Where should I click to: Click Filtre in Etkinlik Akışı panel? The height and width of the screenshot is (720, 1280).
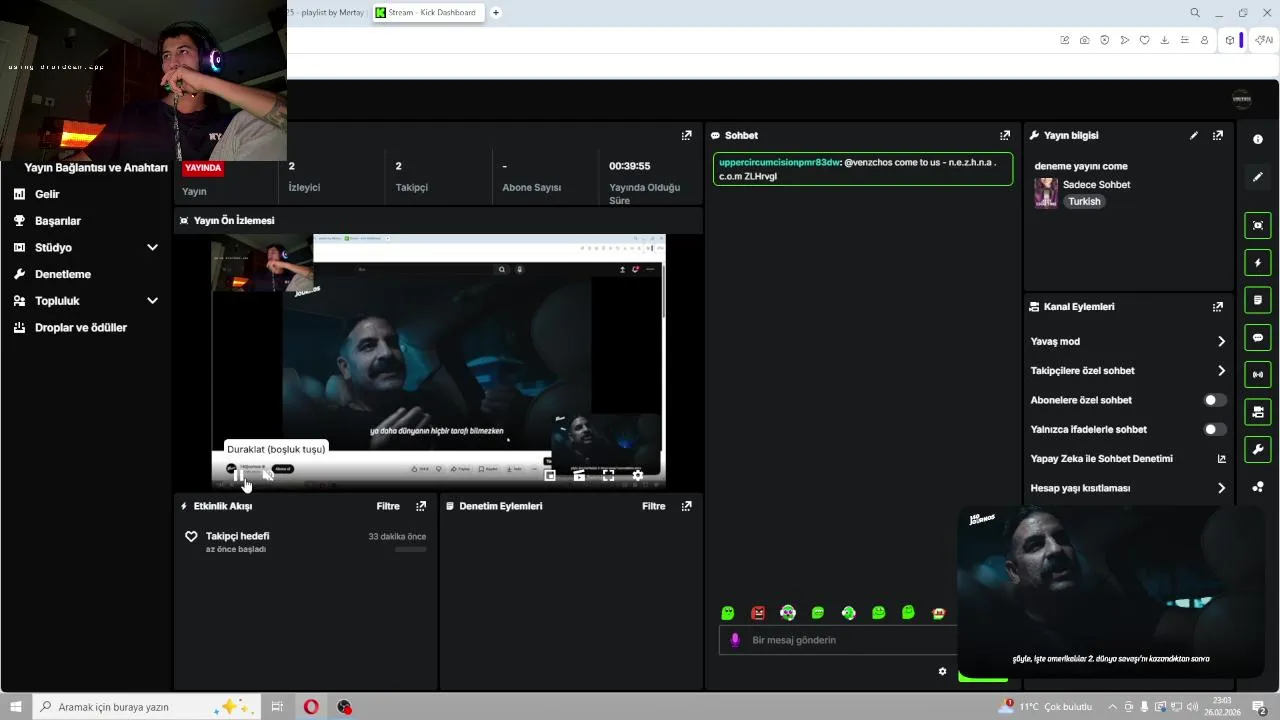[388, 506]
